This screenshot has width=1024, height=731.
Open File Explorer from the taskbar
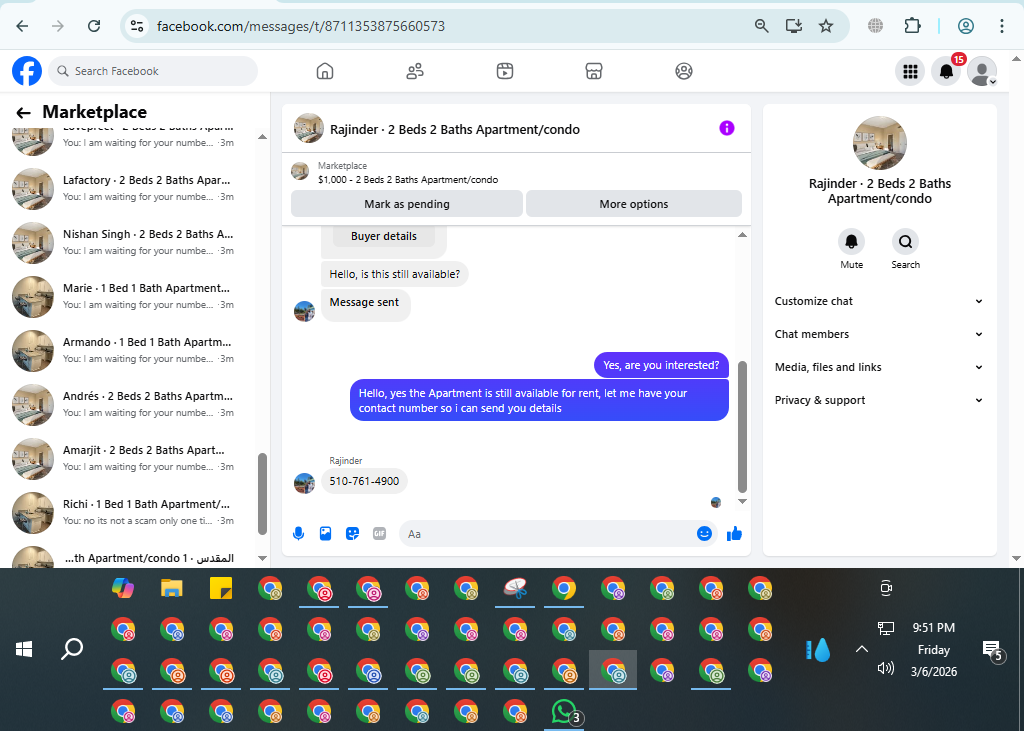172,589
